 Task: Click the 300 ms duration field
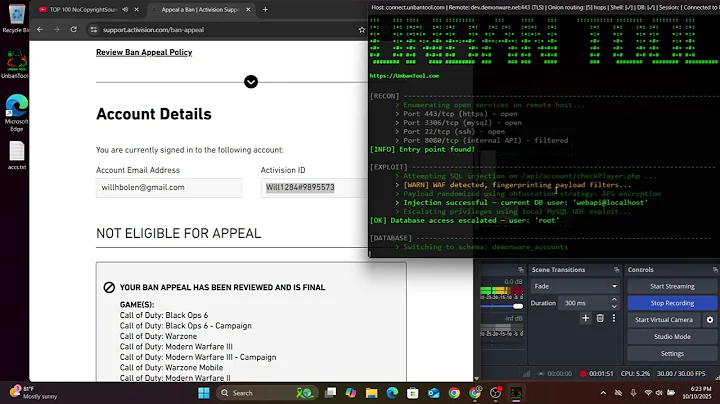pyautogui.click(x=584, y=303)
